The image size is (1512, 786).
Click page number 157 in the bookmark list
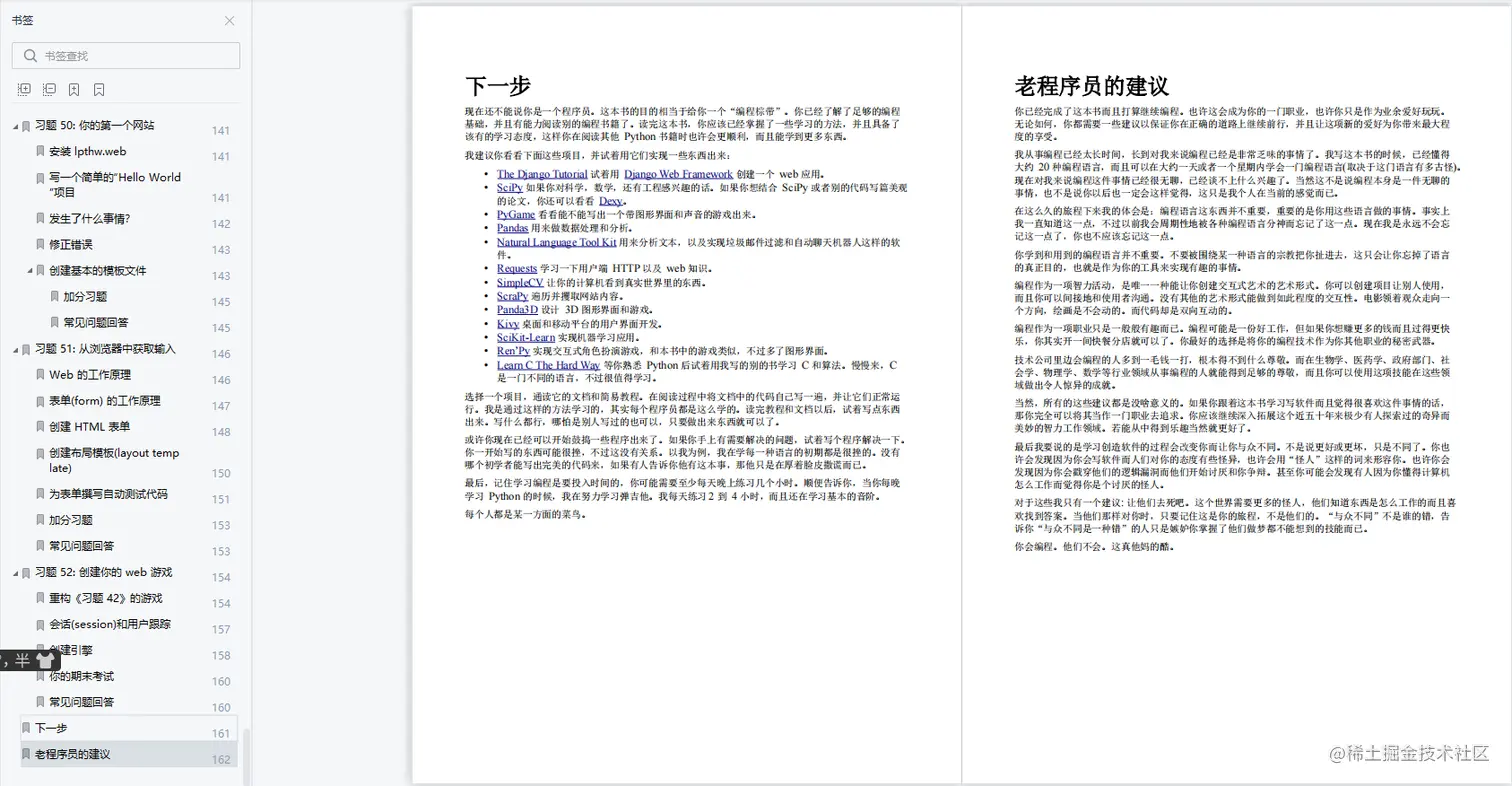click(221, 630)
